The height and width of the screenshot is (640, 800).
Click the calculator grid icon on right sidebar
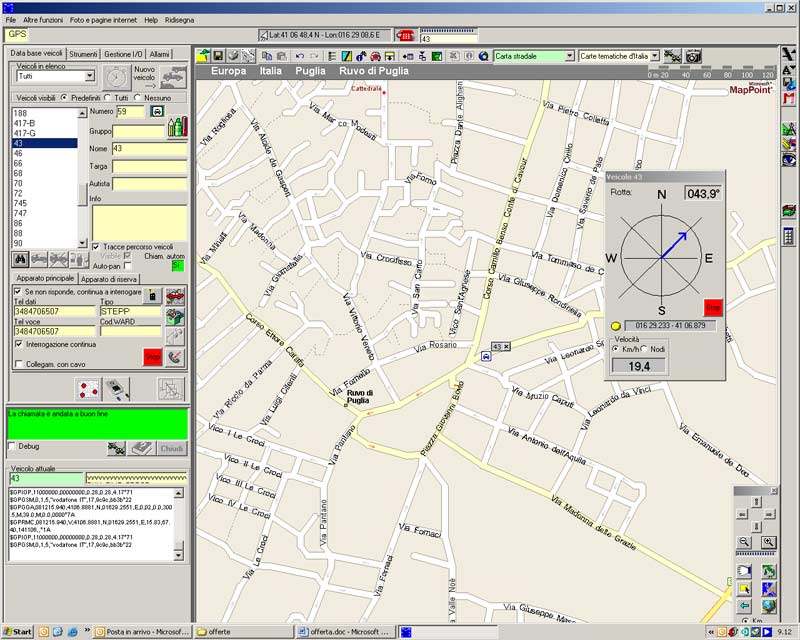click(x=788, y=236)
